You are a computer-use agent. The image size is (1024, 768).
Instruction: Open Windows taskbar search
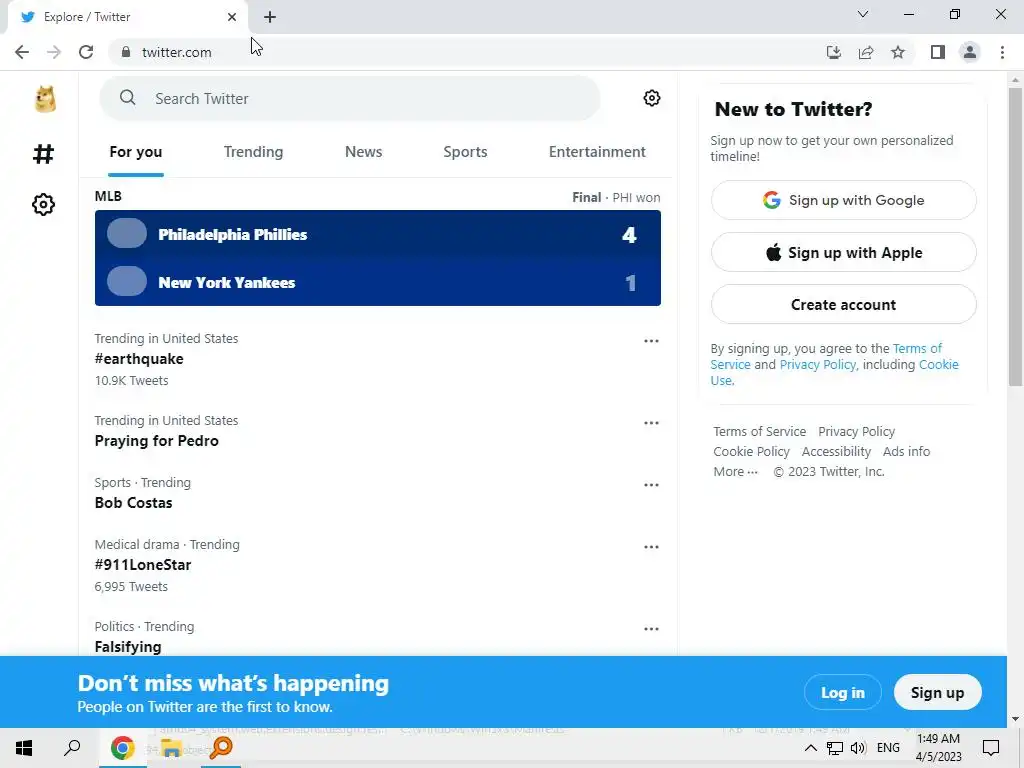pos(72,748)
